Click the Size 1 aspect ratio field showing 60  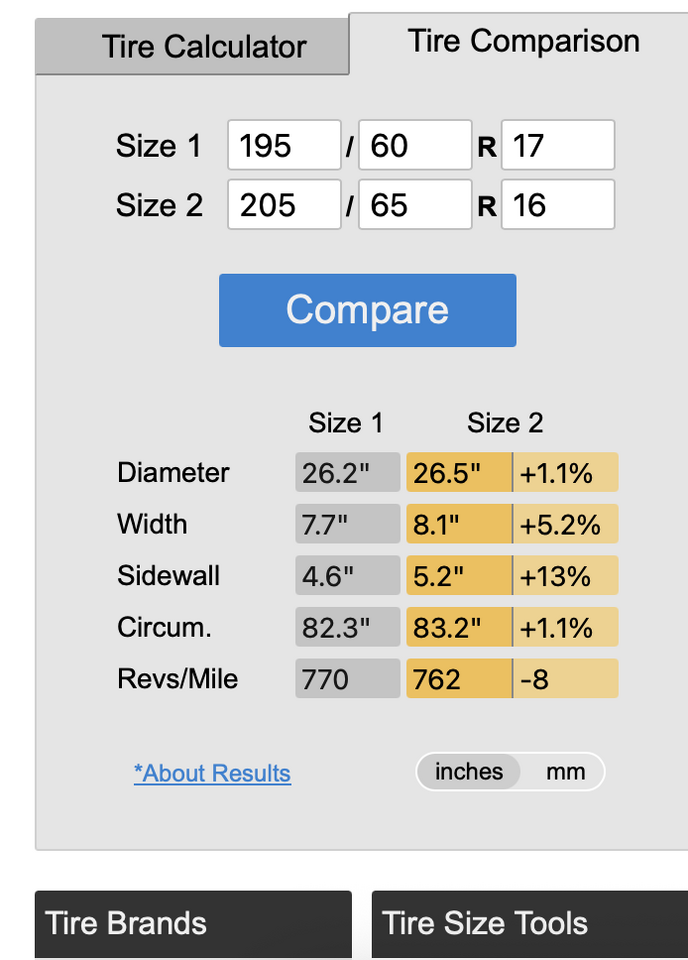(x=415, y=146)
